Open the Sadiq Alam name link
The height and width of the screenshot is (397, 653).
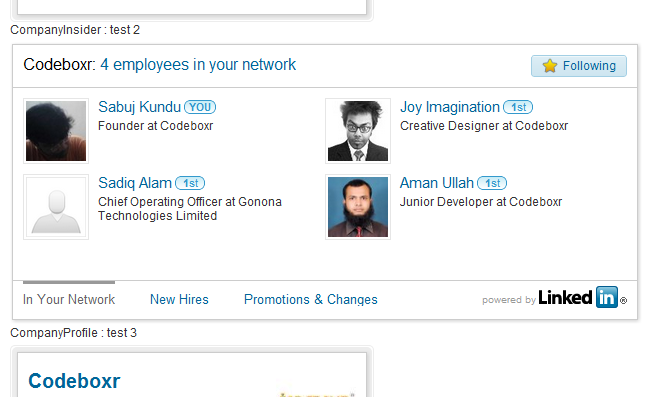135,183
